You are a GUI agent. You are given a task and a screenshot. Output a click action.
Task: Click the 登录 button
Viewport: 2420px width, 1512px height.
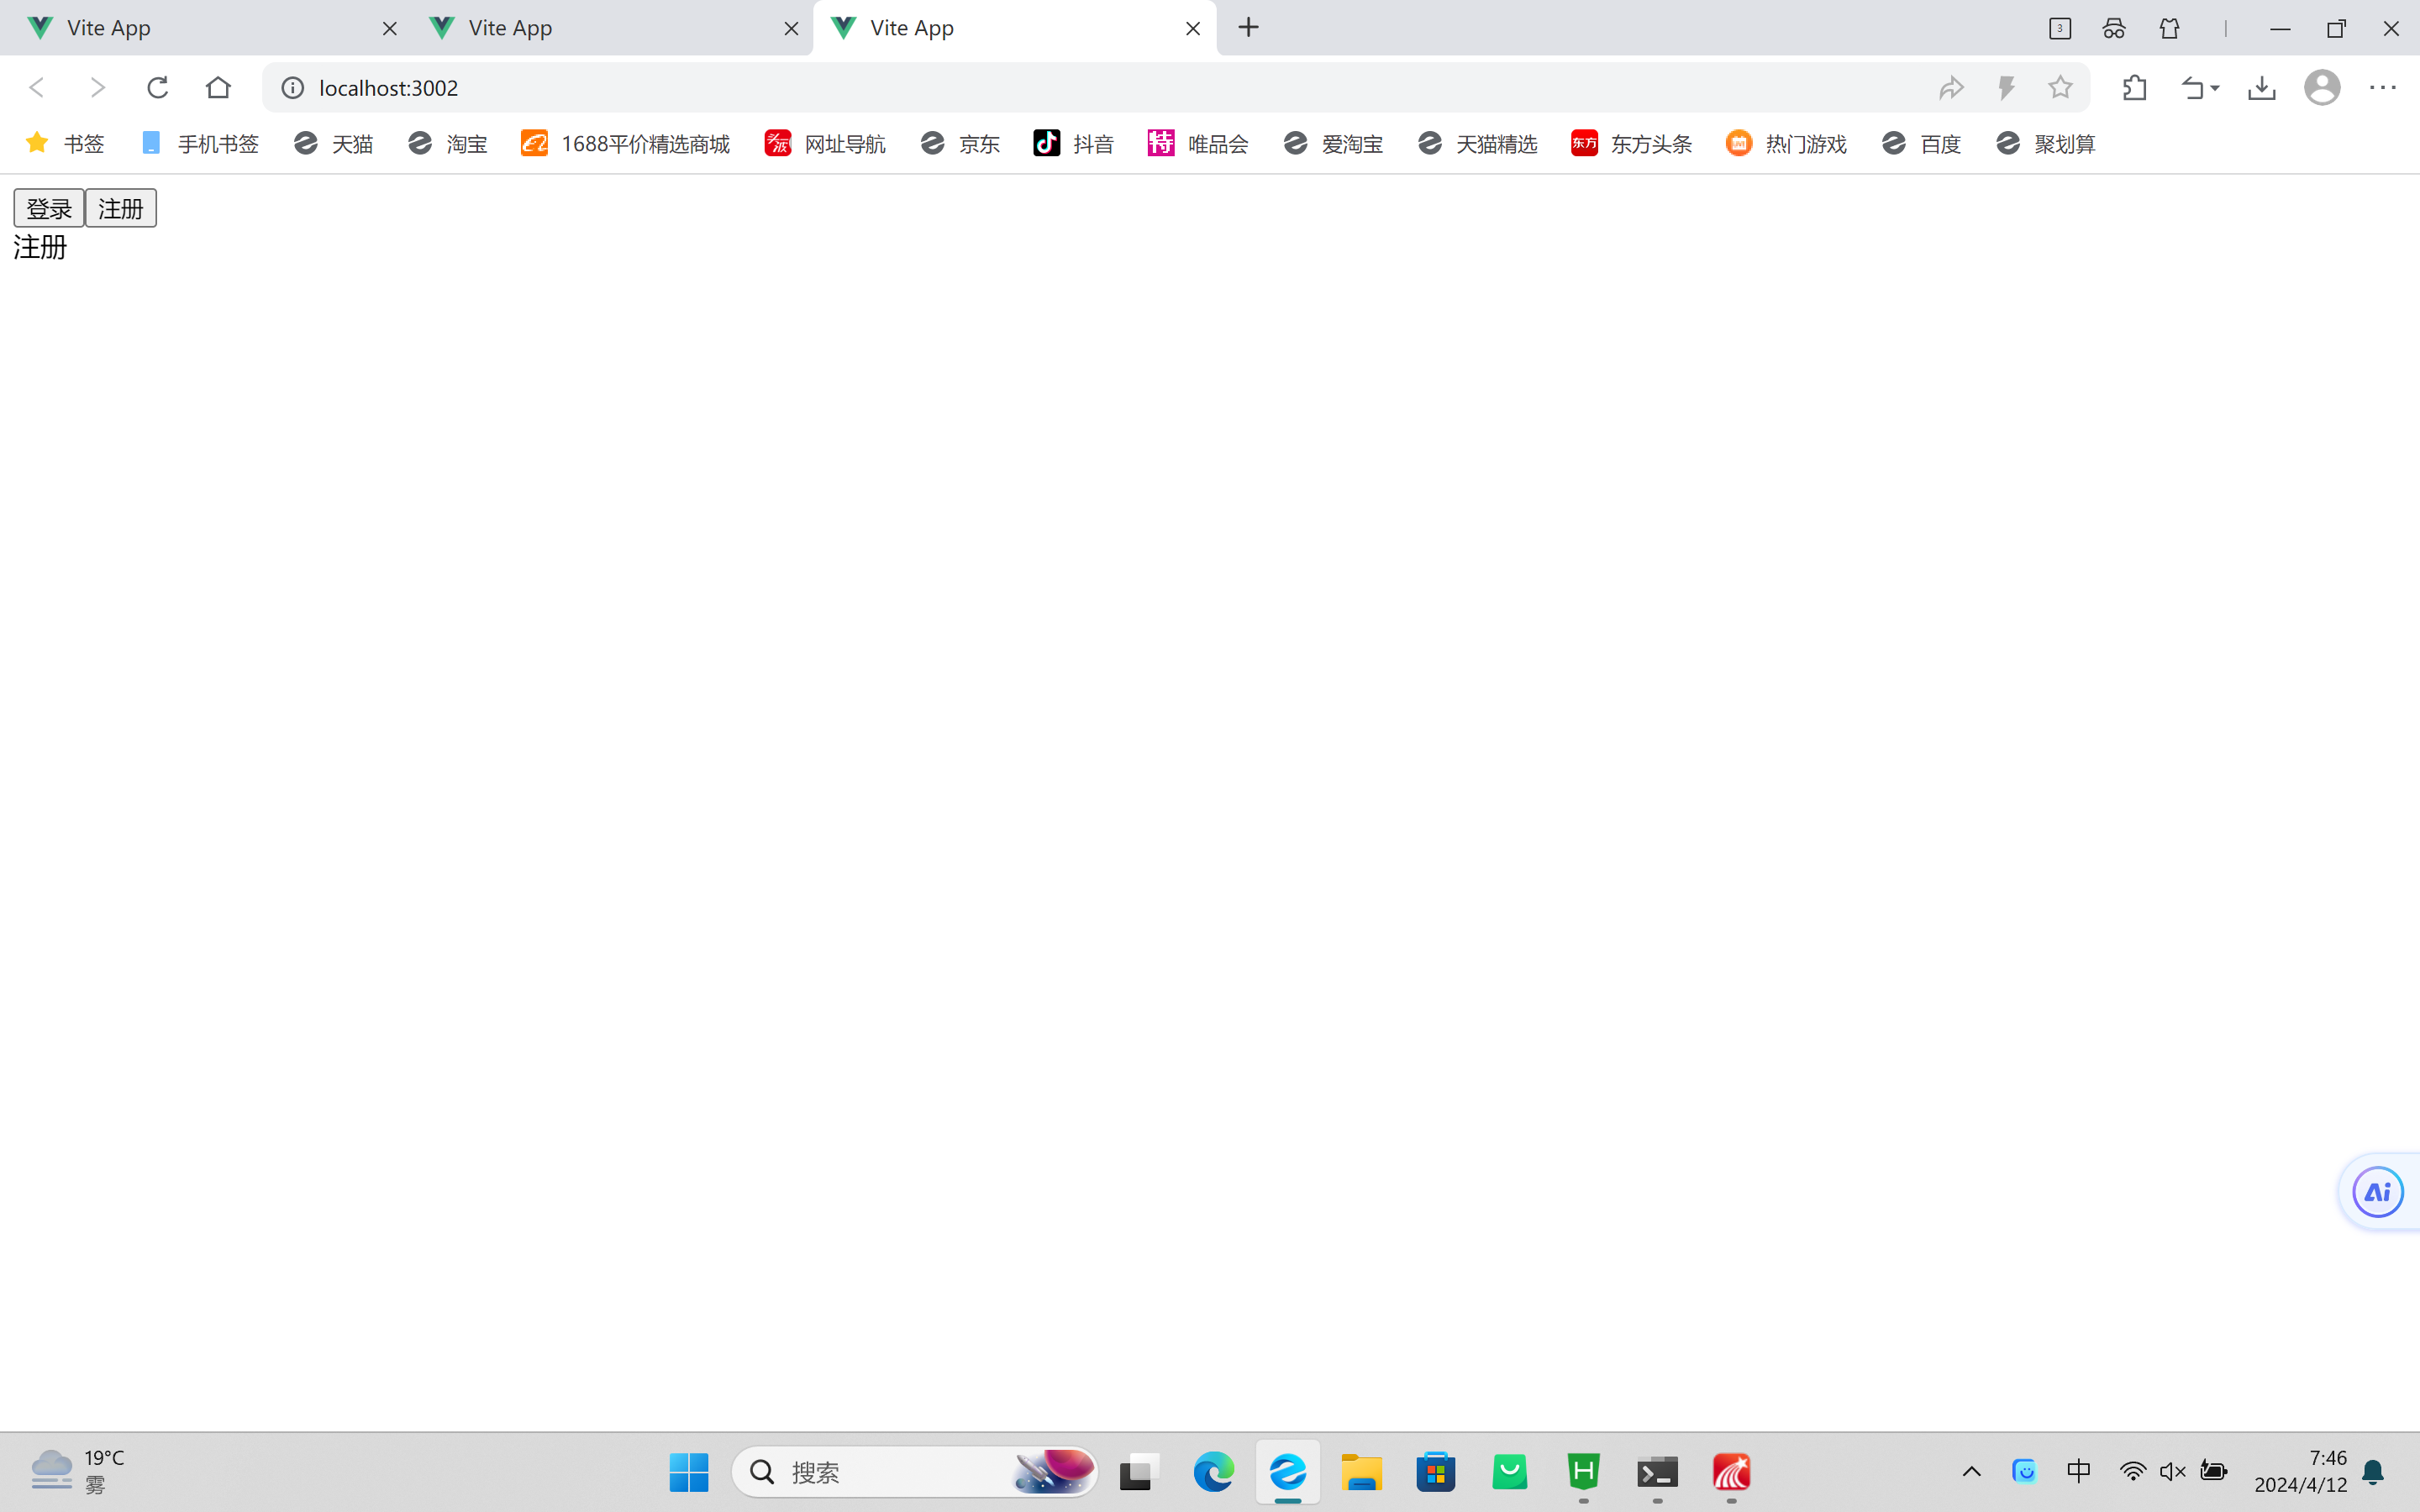click(x=47, y=207)
